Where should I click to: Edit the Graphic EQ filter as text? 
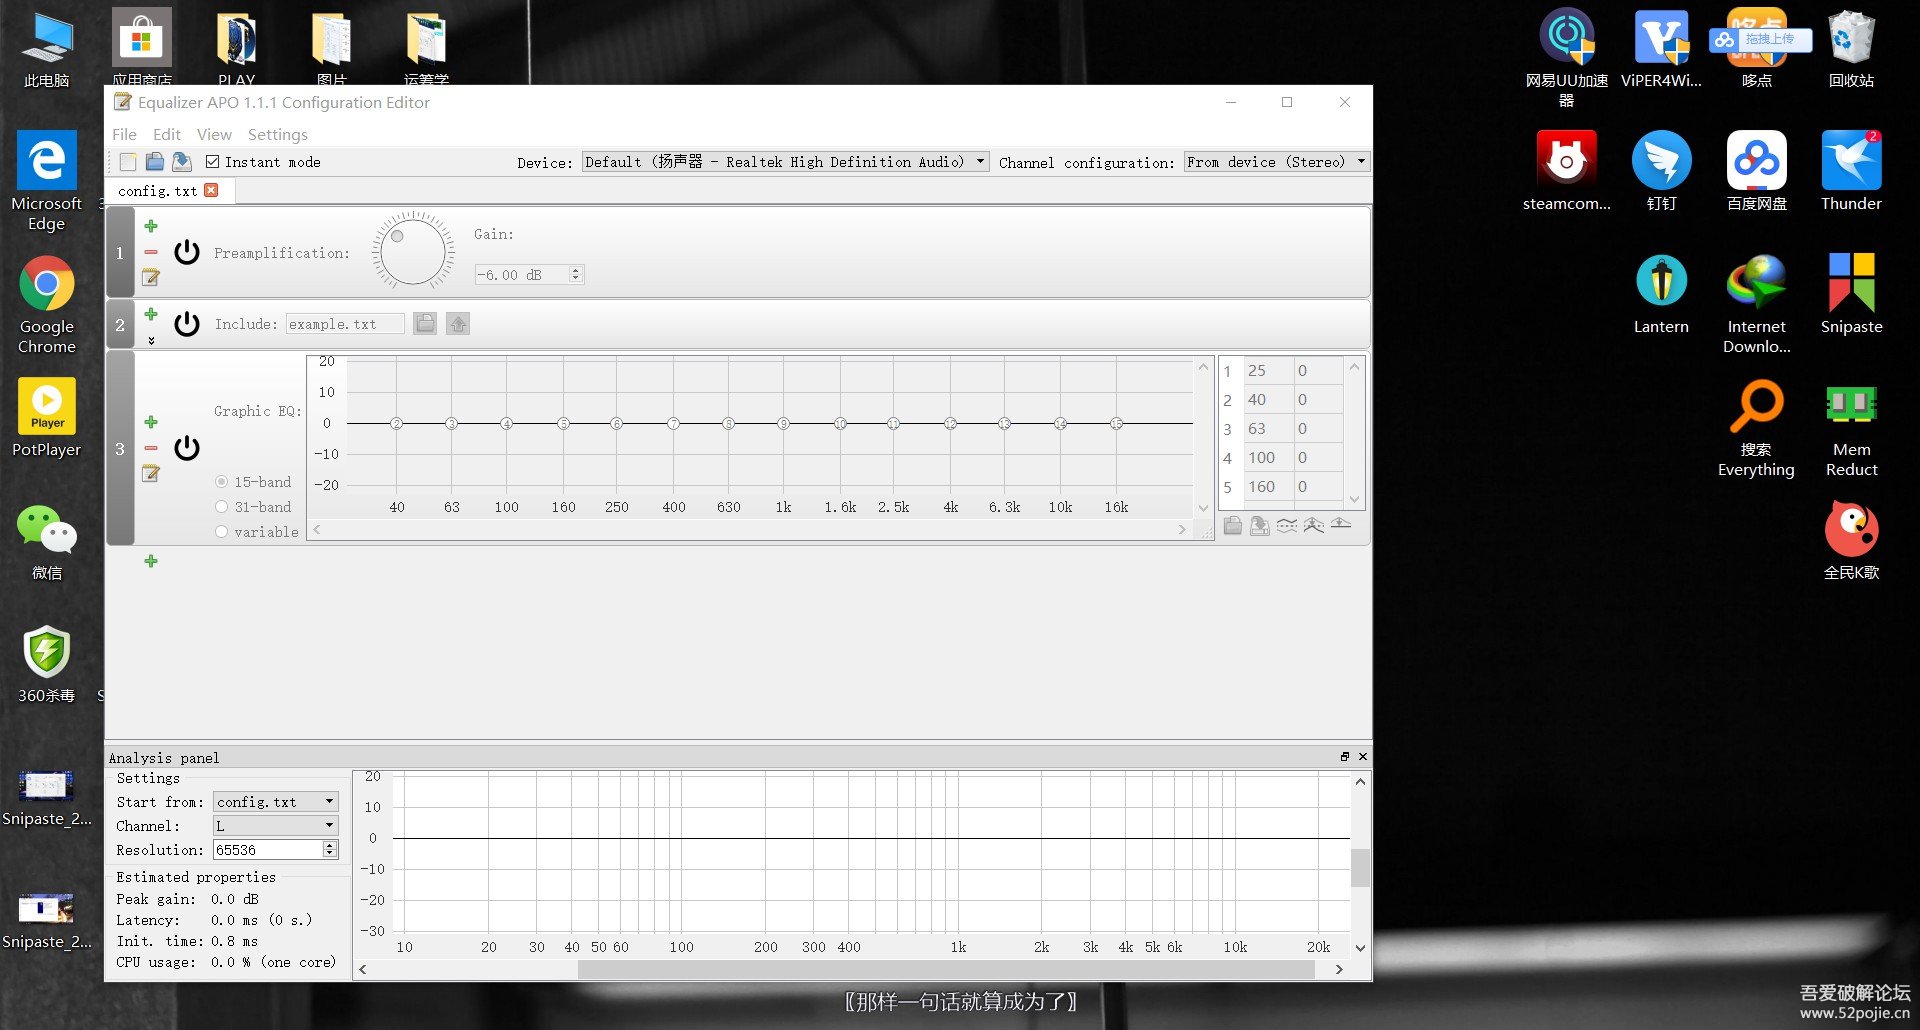coord(151,473)
